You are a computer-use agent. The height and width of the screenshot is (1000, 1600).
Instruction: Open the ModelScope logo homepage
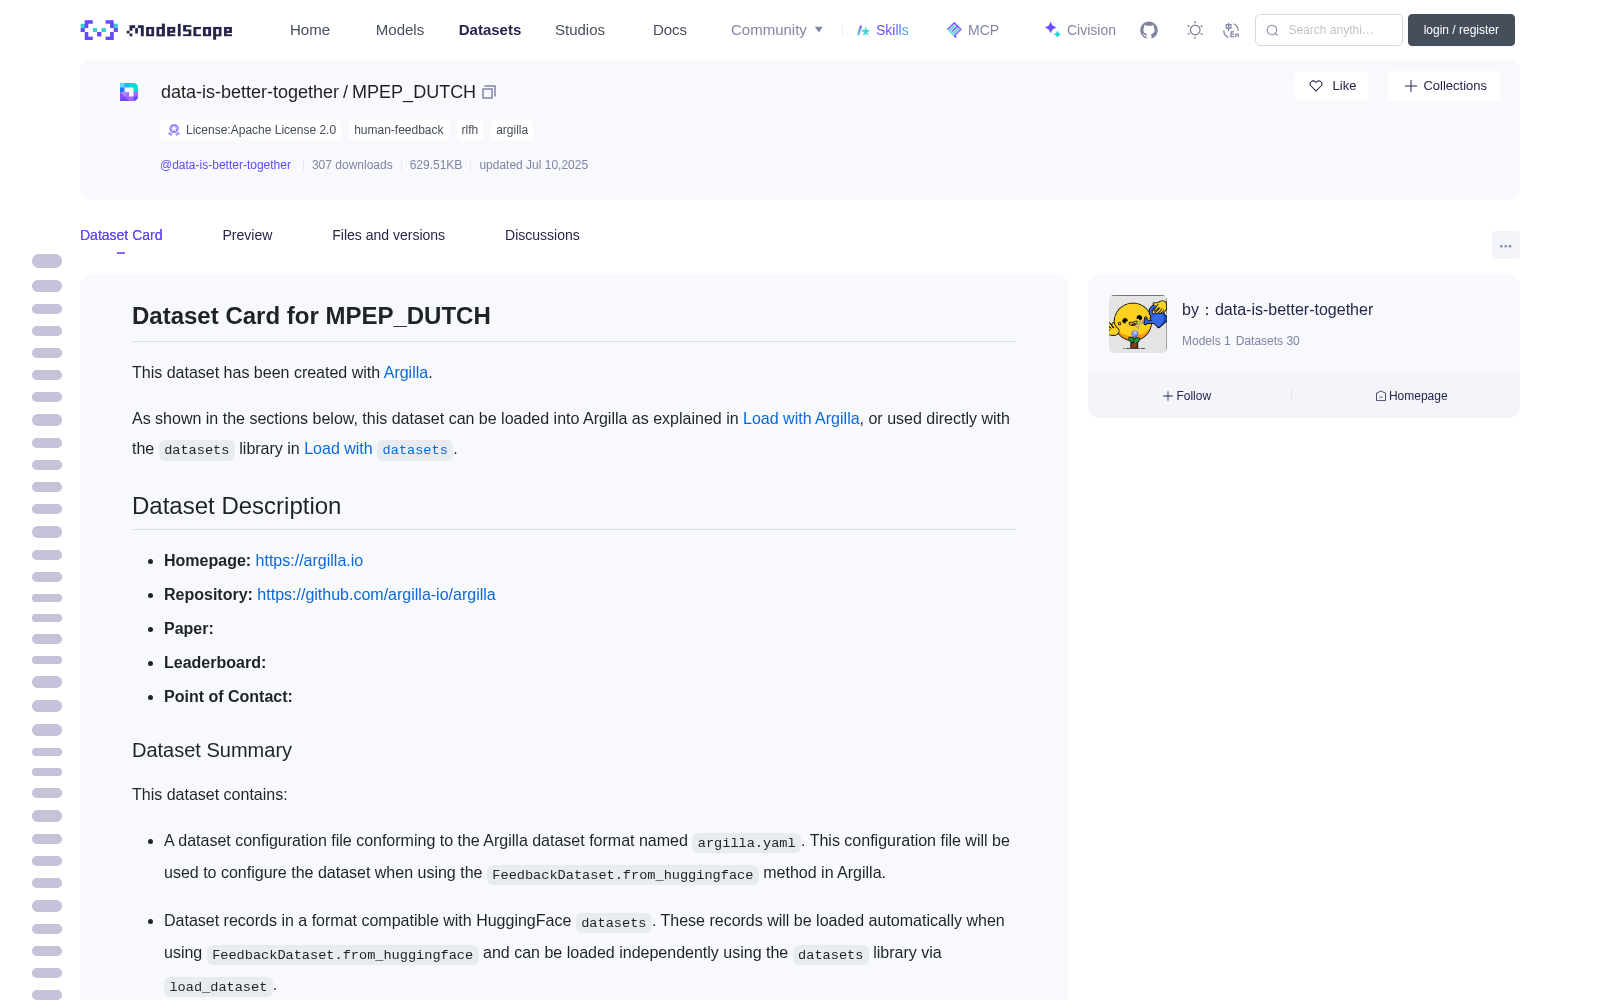tap(157, 30)
